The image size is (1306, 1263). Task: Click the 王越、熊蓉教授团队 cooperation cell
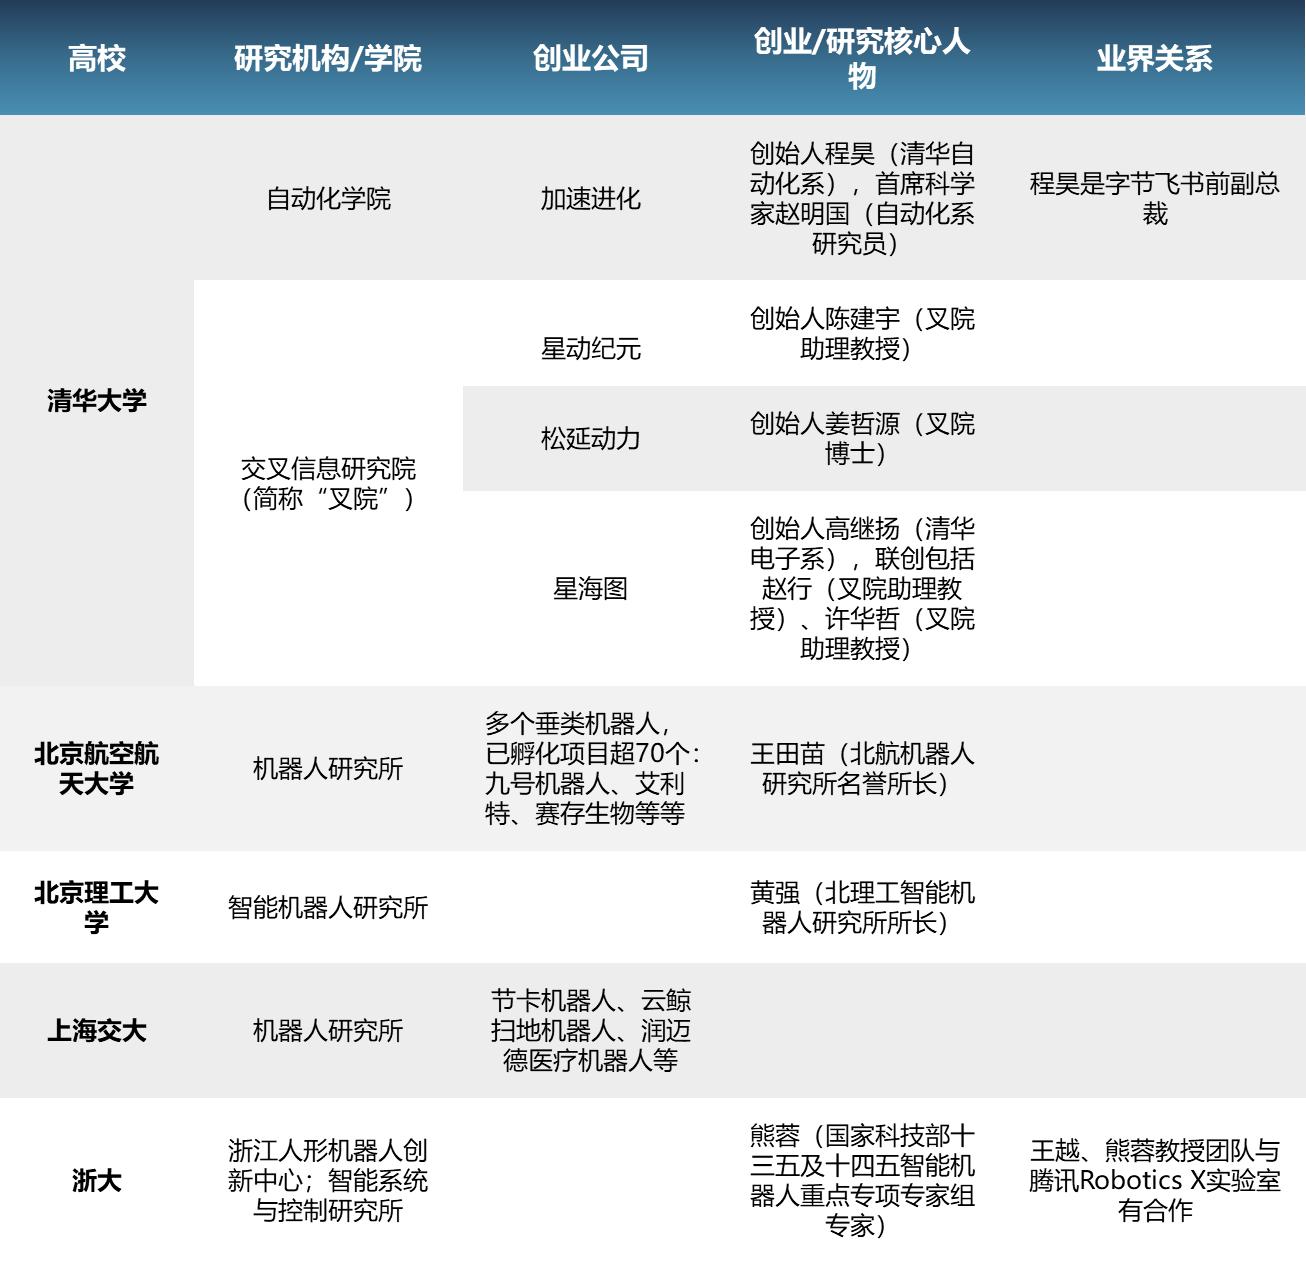pyautogui.click(x=1155, y=1180)
